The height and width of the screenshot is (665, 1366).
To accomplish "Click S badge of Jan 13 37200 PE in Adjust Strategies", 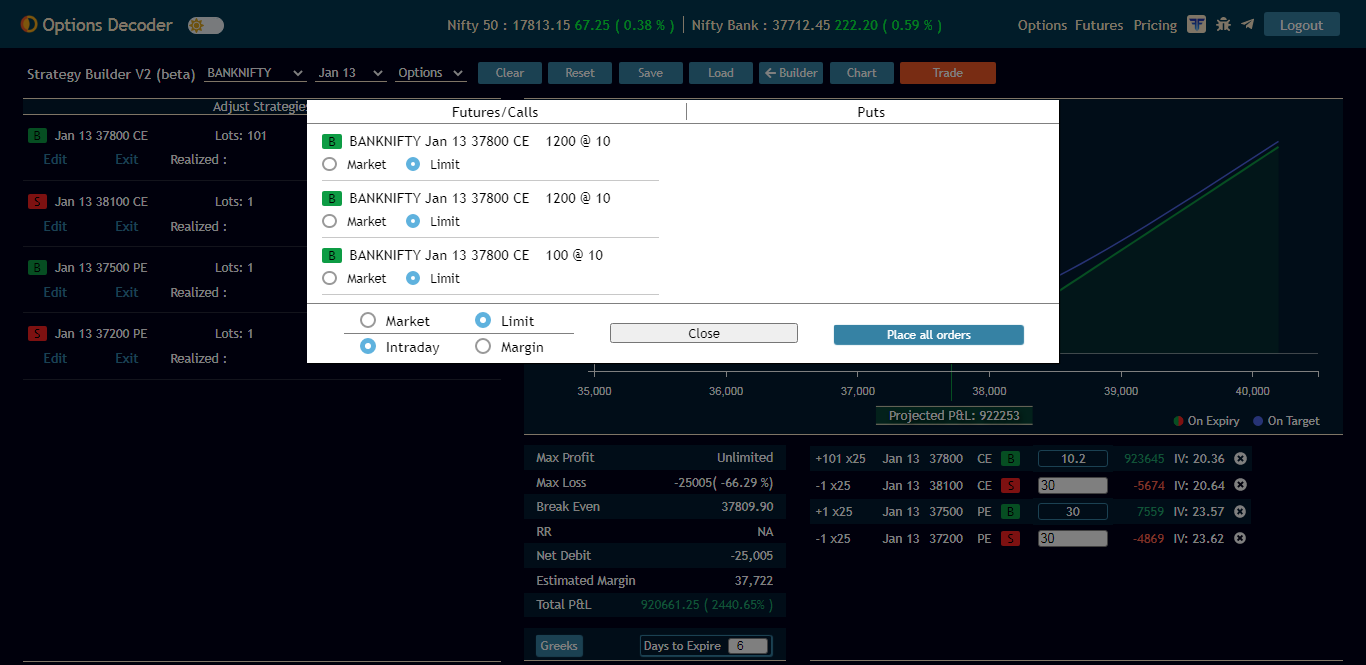I will point(37,334).
